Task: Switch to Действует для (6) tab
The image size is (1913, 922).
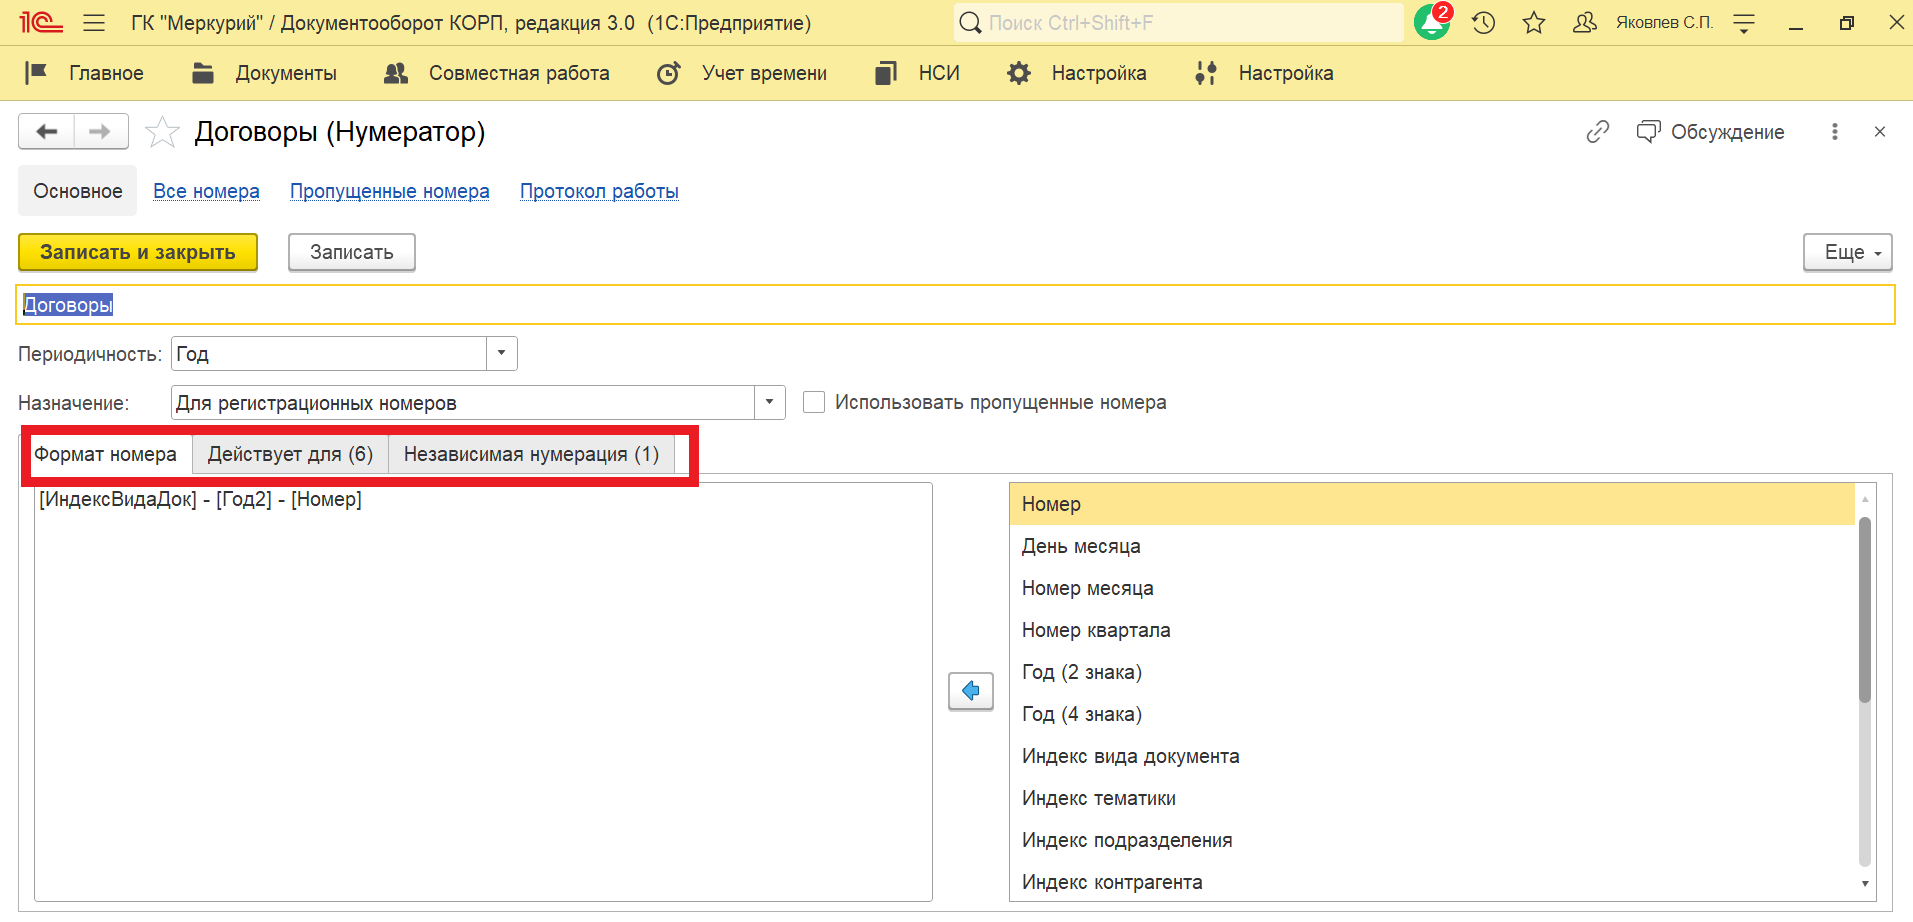Action: point(290,454)
